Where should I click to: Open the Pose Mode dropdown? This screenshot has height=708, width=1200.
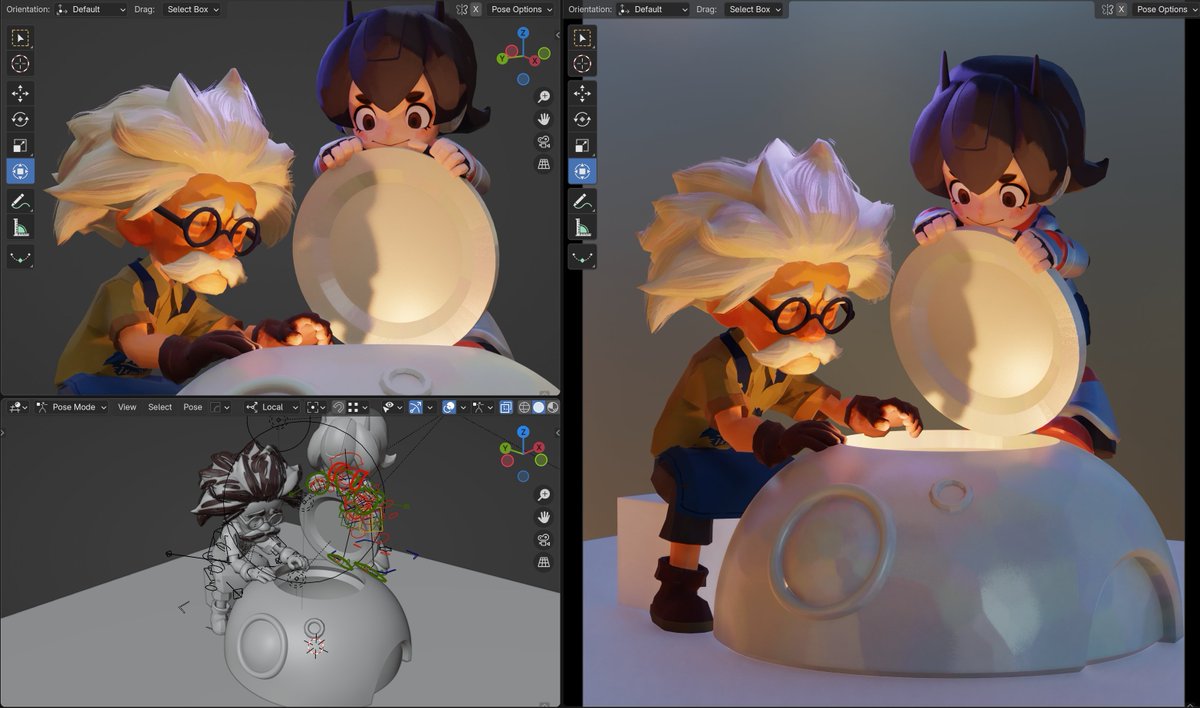coord(71,407)
